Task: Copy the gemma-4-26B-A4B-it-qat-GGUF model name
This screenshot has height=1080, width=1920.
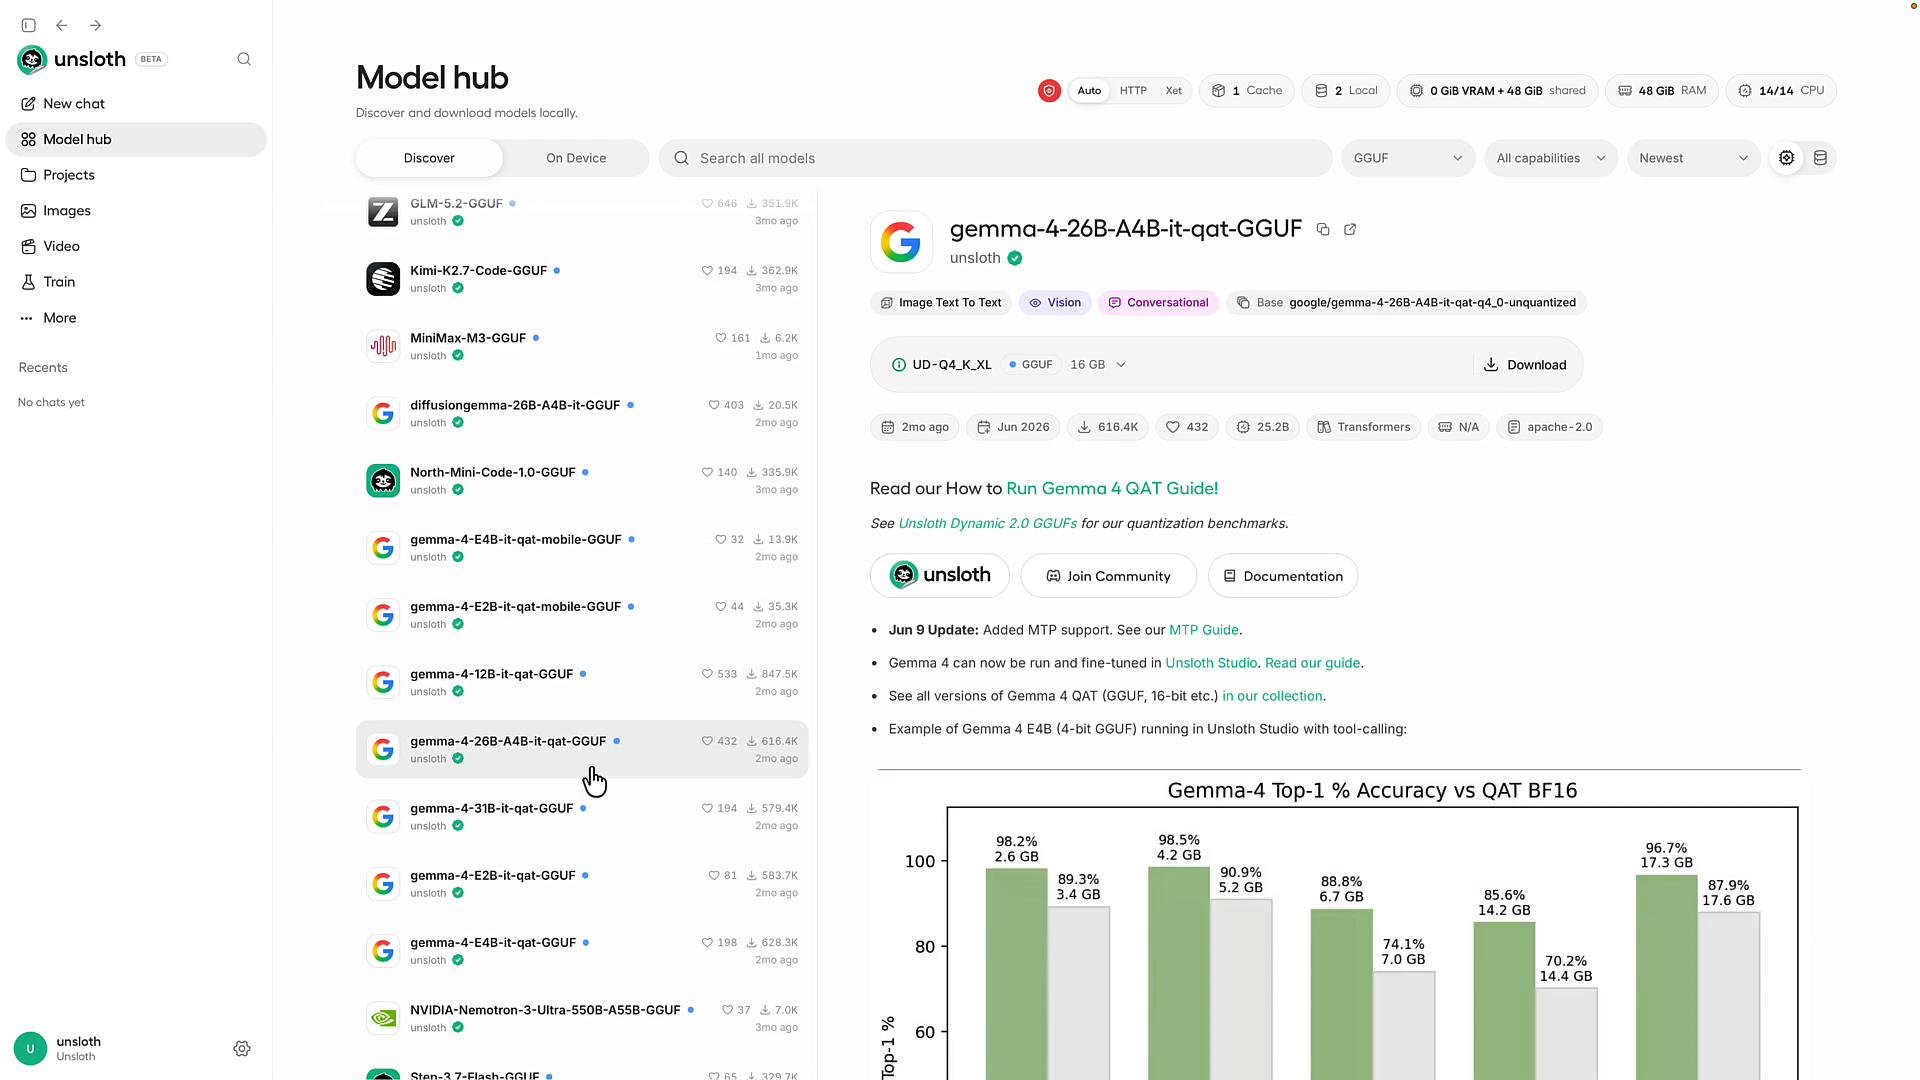Action: click(1323, 229)
